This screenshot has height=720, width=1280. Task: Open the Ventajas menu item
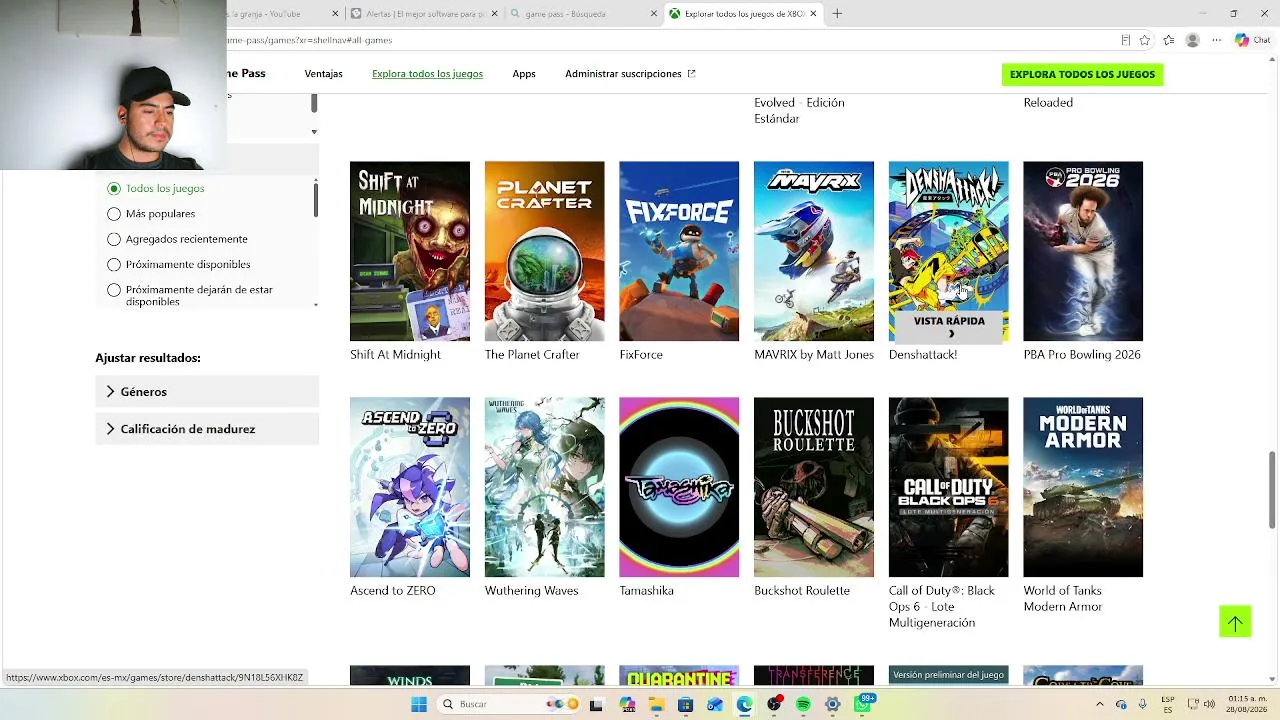pyautogui.click(x=324, y=74)
